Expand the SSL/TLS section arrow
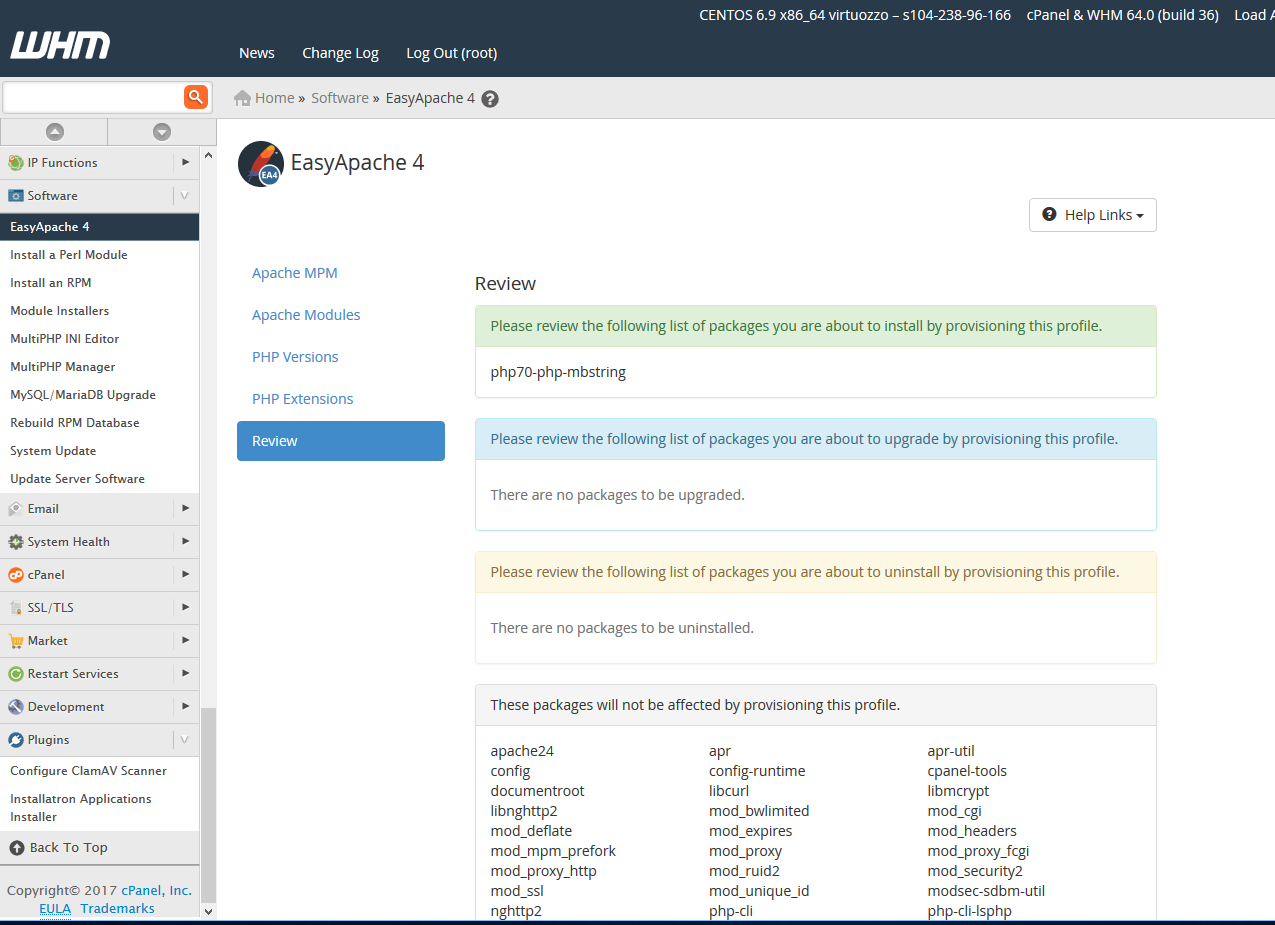This screenshot has height=925, width=1275. [x=185, y=607]
